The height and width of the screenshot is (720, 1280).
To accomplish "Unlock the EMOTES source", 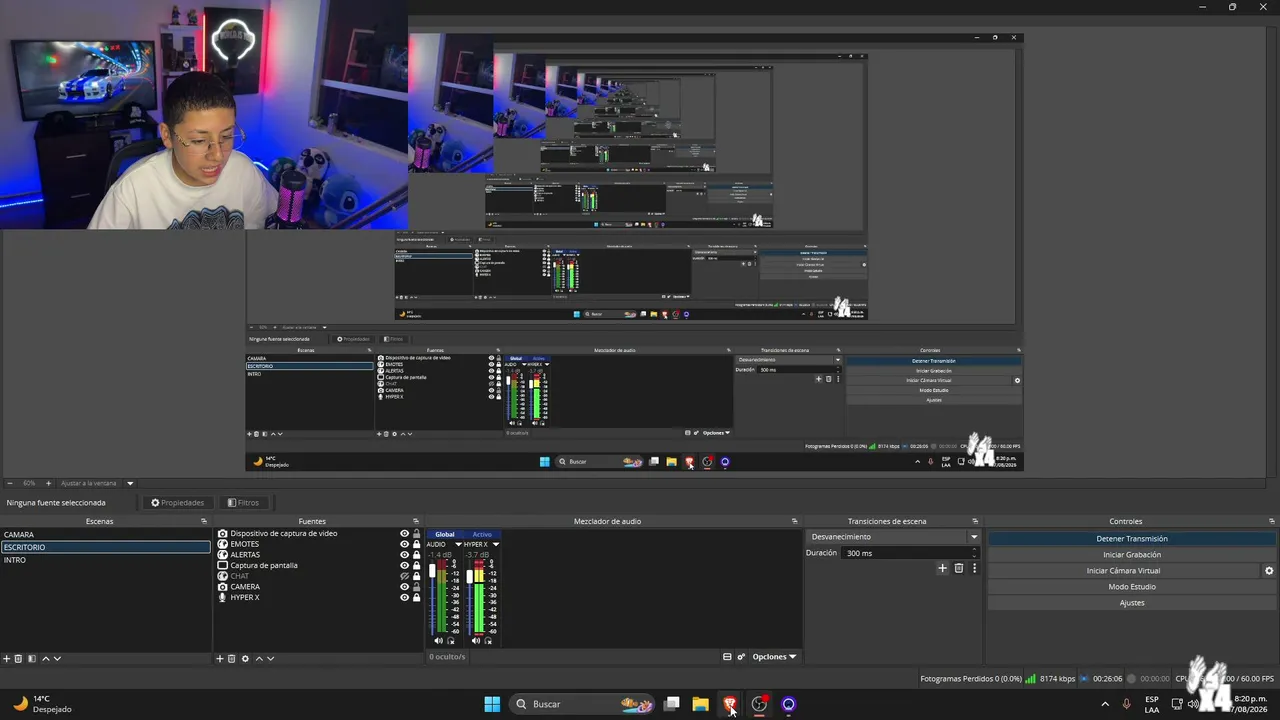I will point(417,544).
